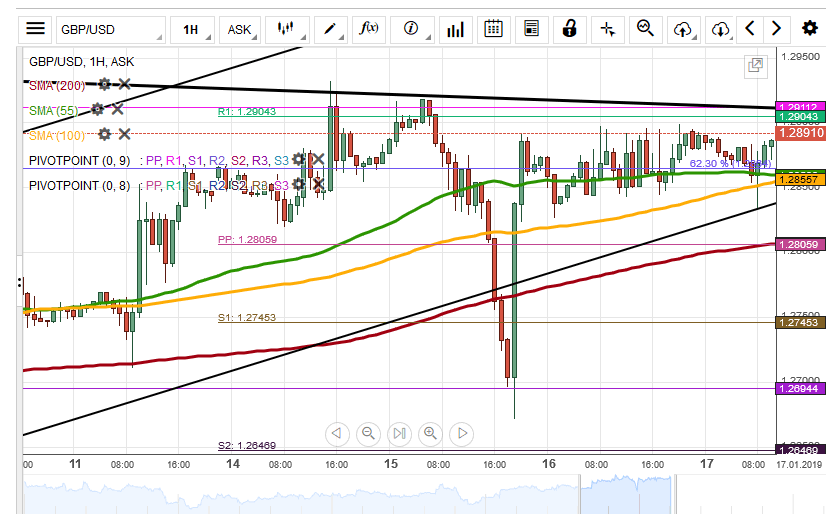This screenshot has width=834, height=521.
Task: Jump to latest bar on chart
Action: tap(461, 433)
